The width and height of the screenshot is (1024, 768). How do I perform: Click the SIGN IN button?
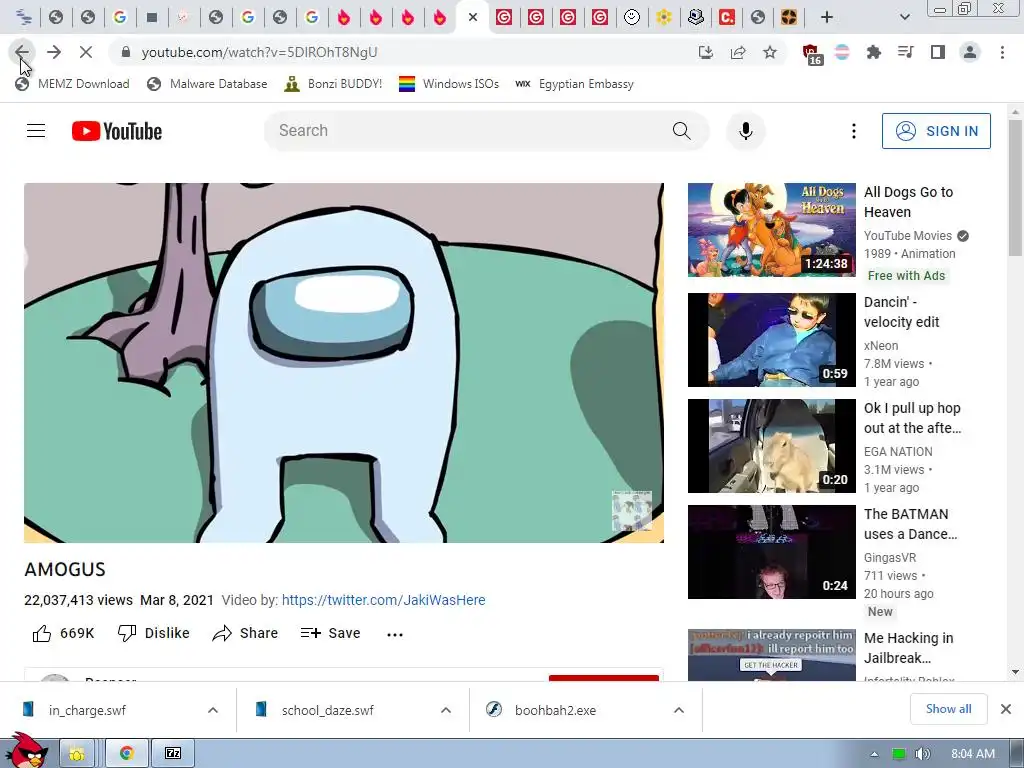tap(936, 131)
